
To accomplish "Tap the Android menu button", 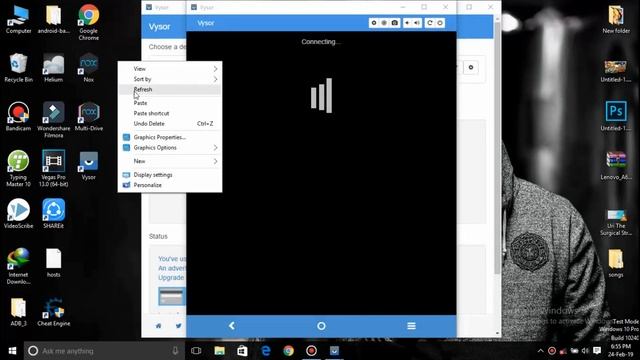I will [x=411, y=326].
